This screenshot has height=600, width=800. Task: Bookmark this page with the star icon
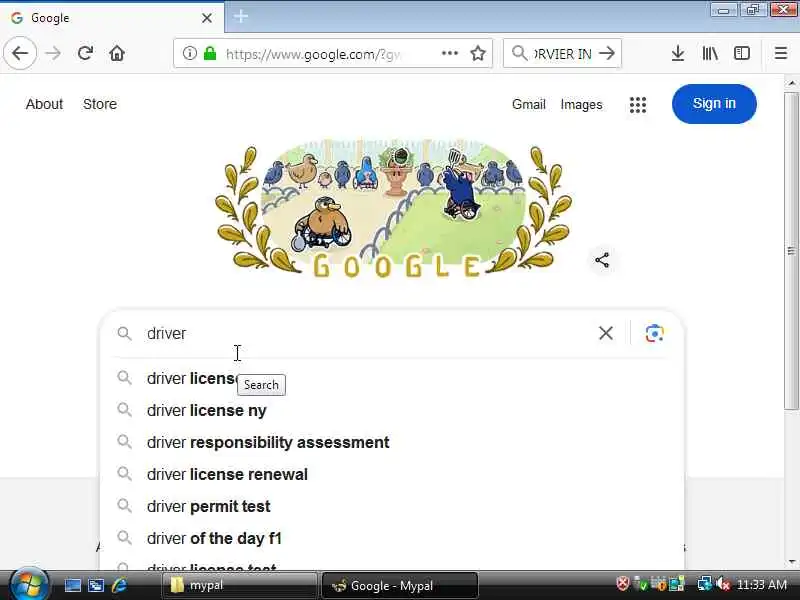(x=478, y=53)
